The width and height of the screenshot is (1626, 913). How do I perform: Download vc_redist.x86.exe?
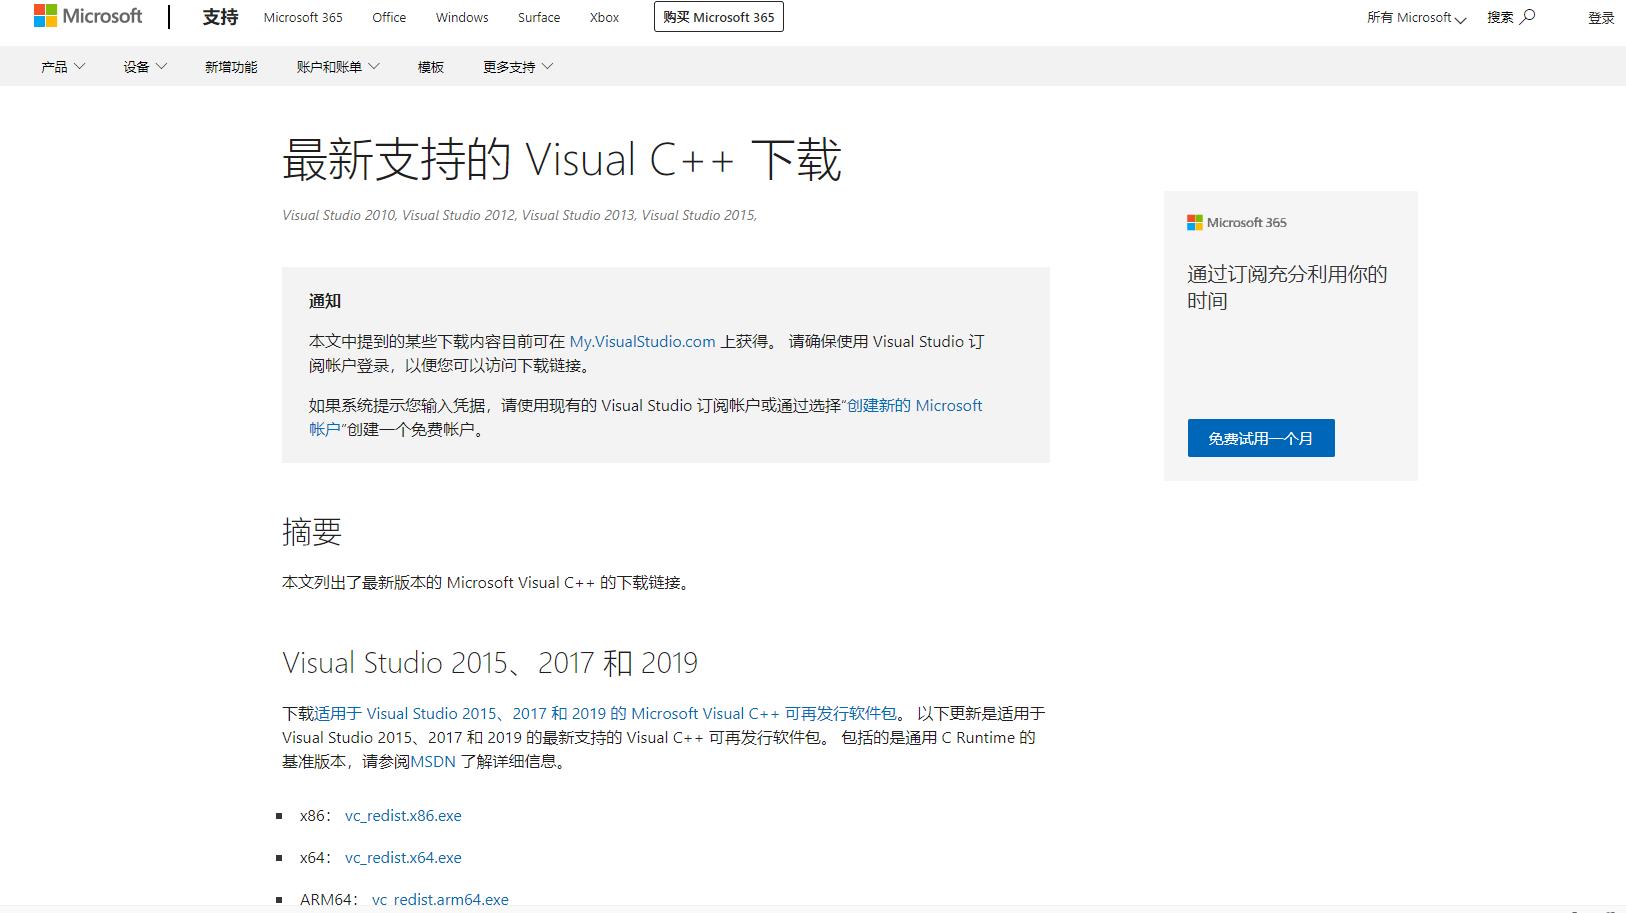(x=403, y=816)
